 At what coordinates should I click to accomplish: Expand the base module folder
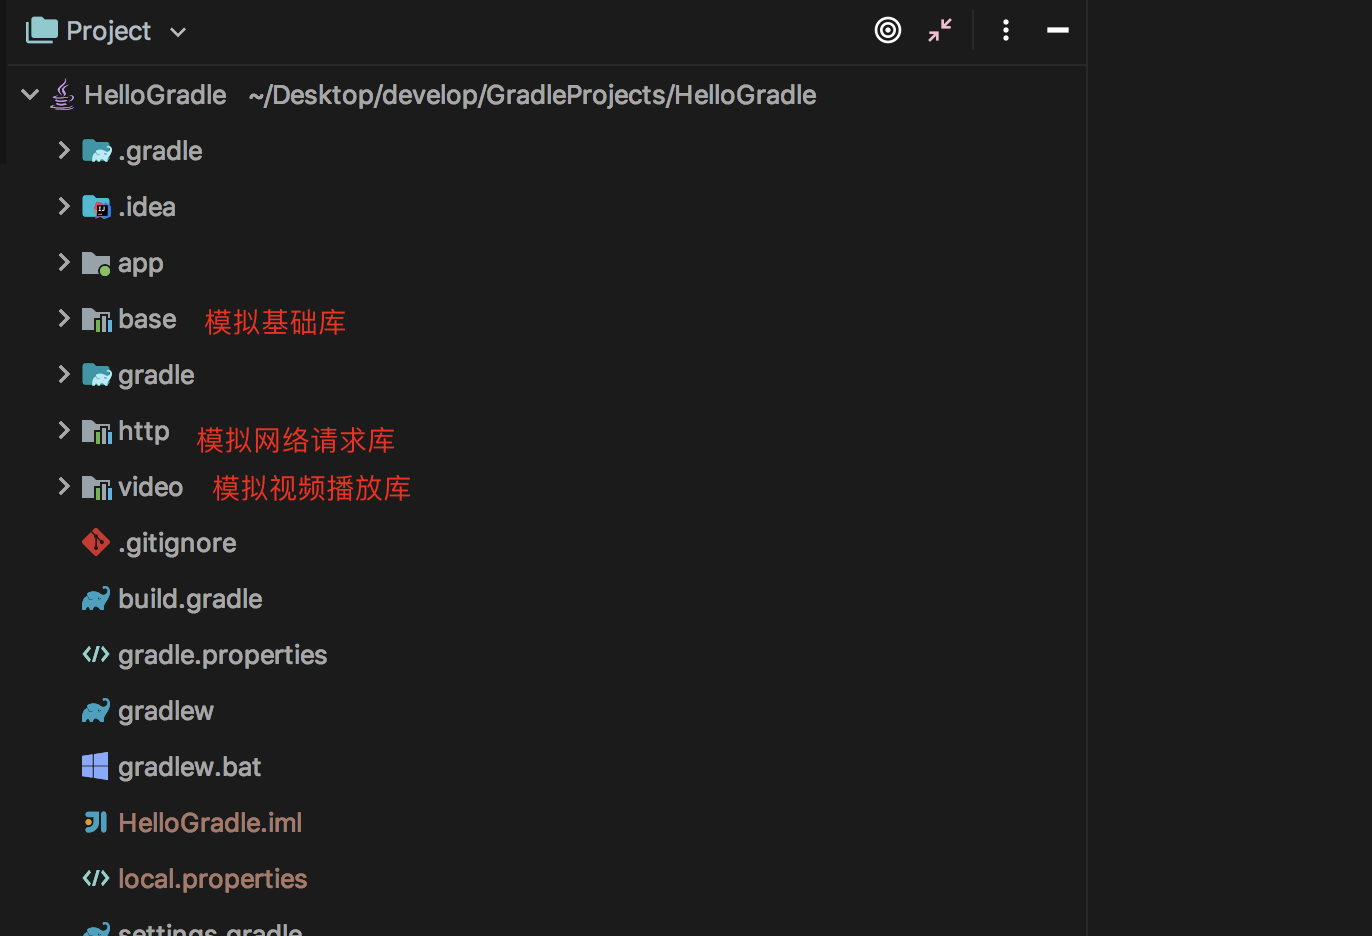(x=64, y=318)
